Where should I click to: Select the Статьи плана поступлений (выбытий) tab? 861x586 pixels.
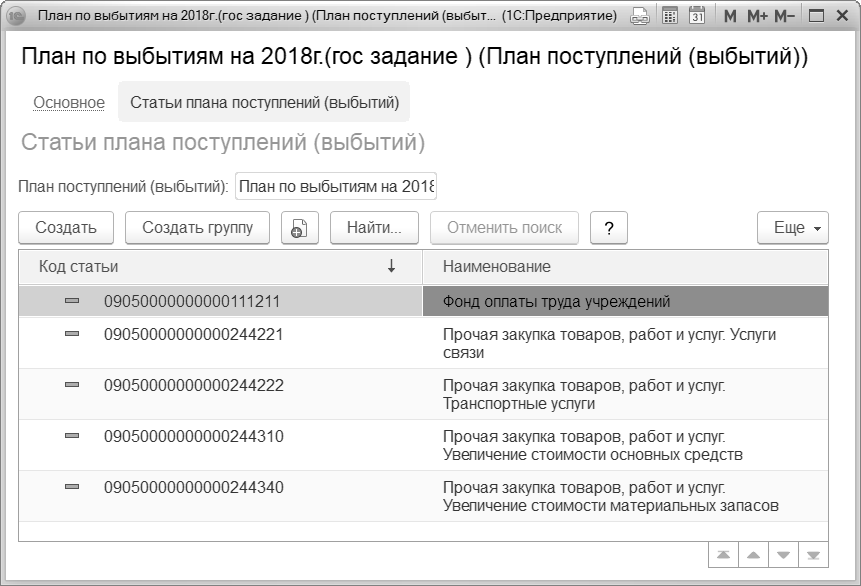(x=264, y=103)
